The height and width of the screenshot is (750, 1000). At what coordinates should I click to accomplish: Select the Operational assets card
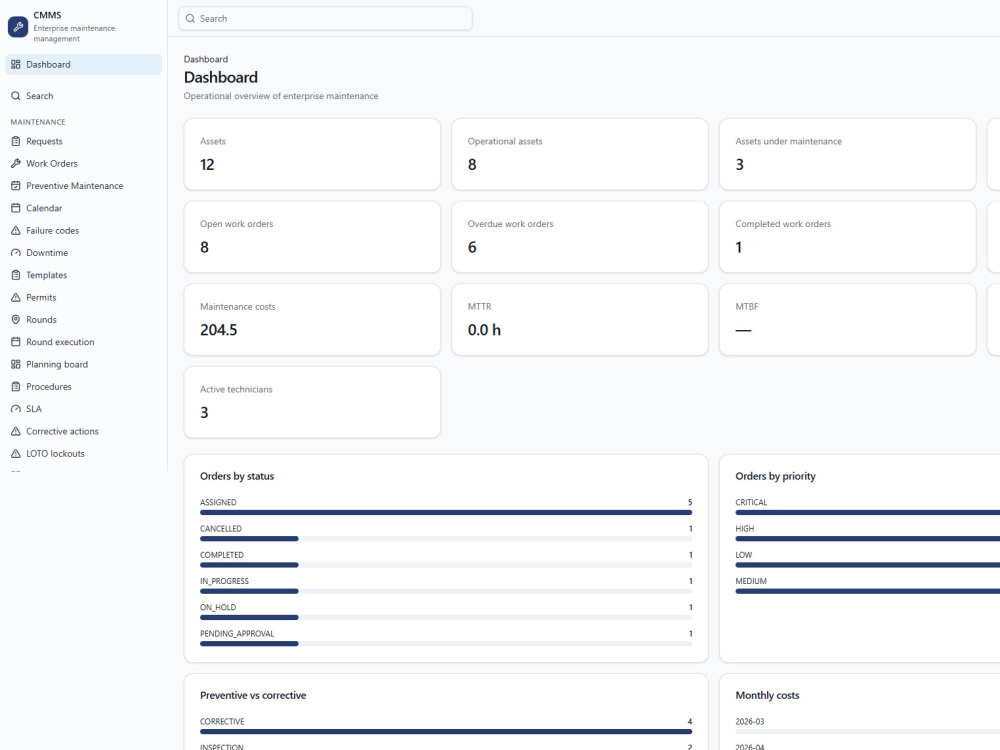coord(580,154)
